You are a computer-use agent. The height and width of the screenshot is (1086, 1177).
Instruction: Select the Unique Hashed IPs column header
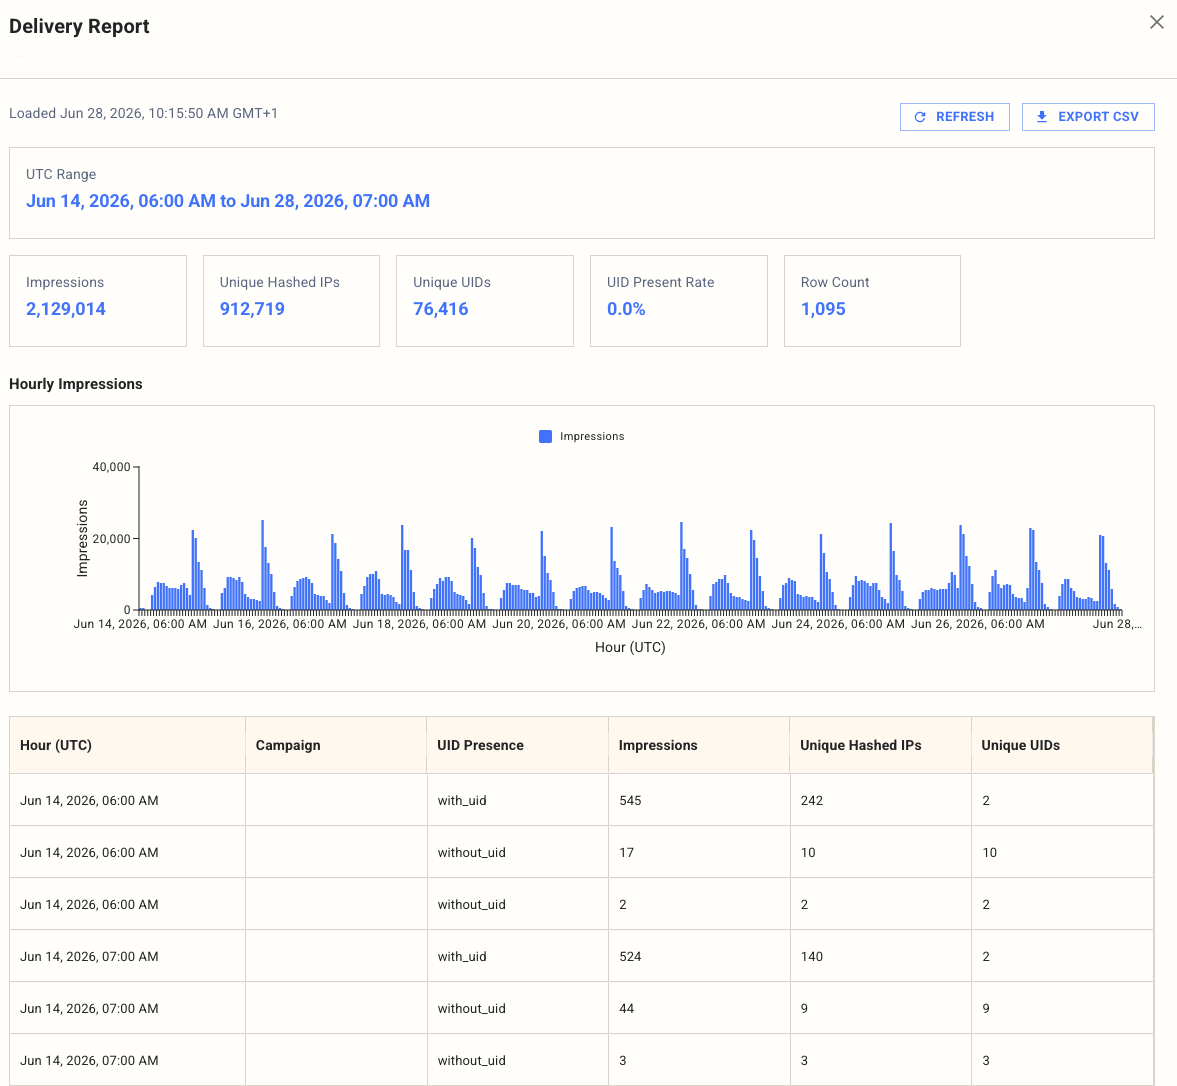point(880,745)
